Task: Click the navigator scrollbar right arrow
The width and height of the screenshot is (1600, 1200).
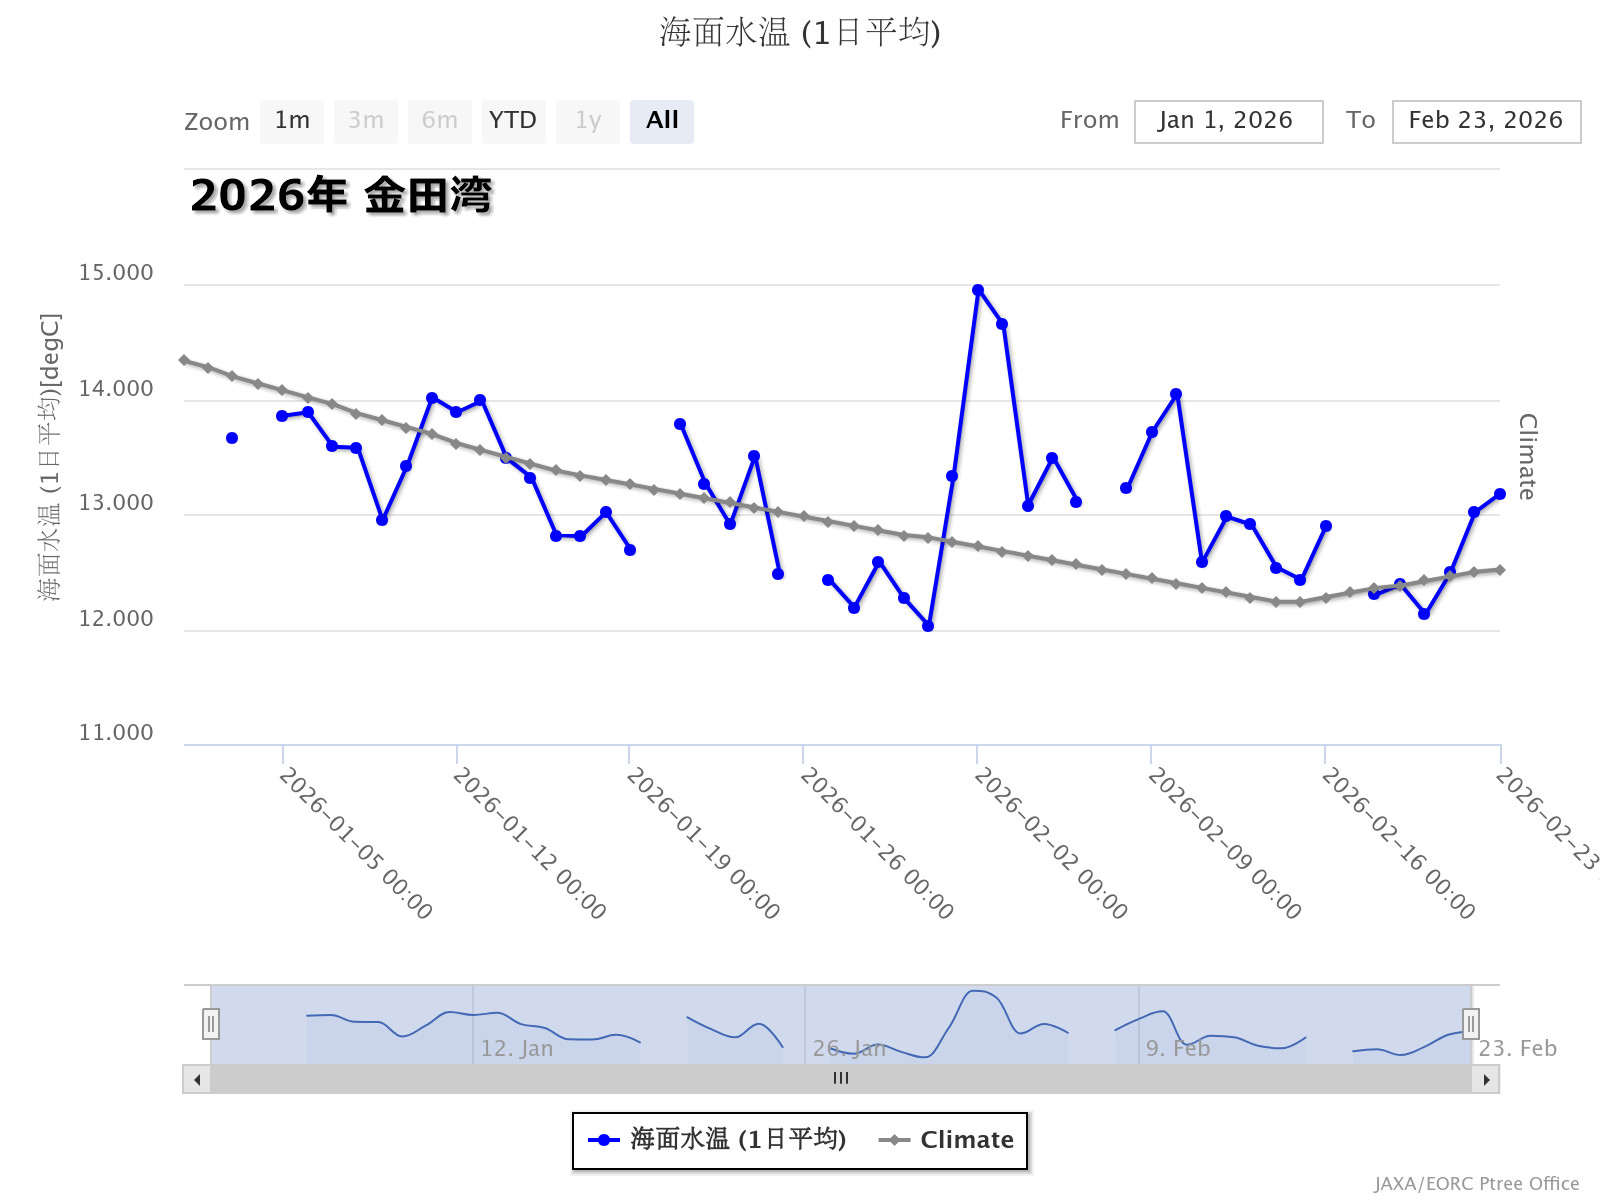Action: pos(1486,1079)
